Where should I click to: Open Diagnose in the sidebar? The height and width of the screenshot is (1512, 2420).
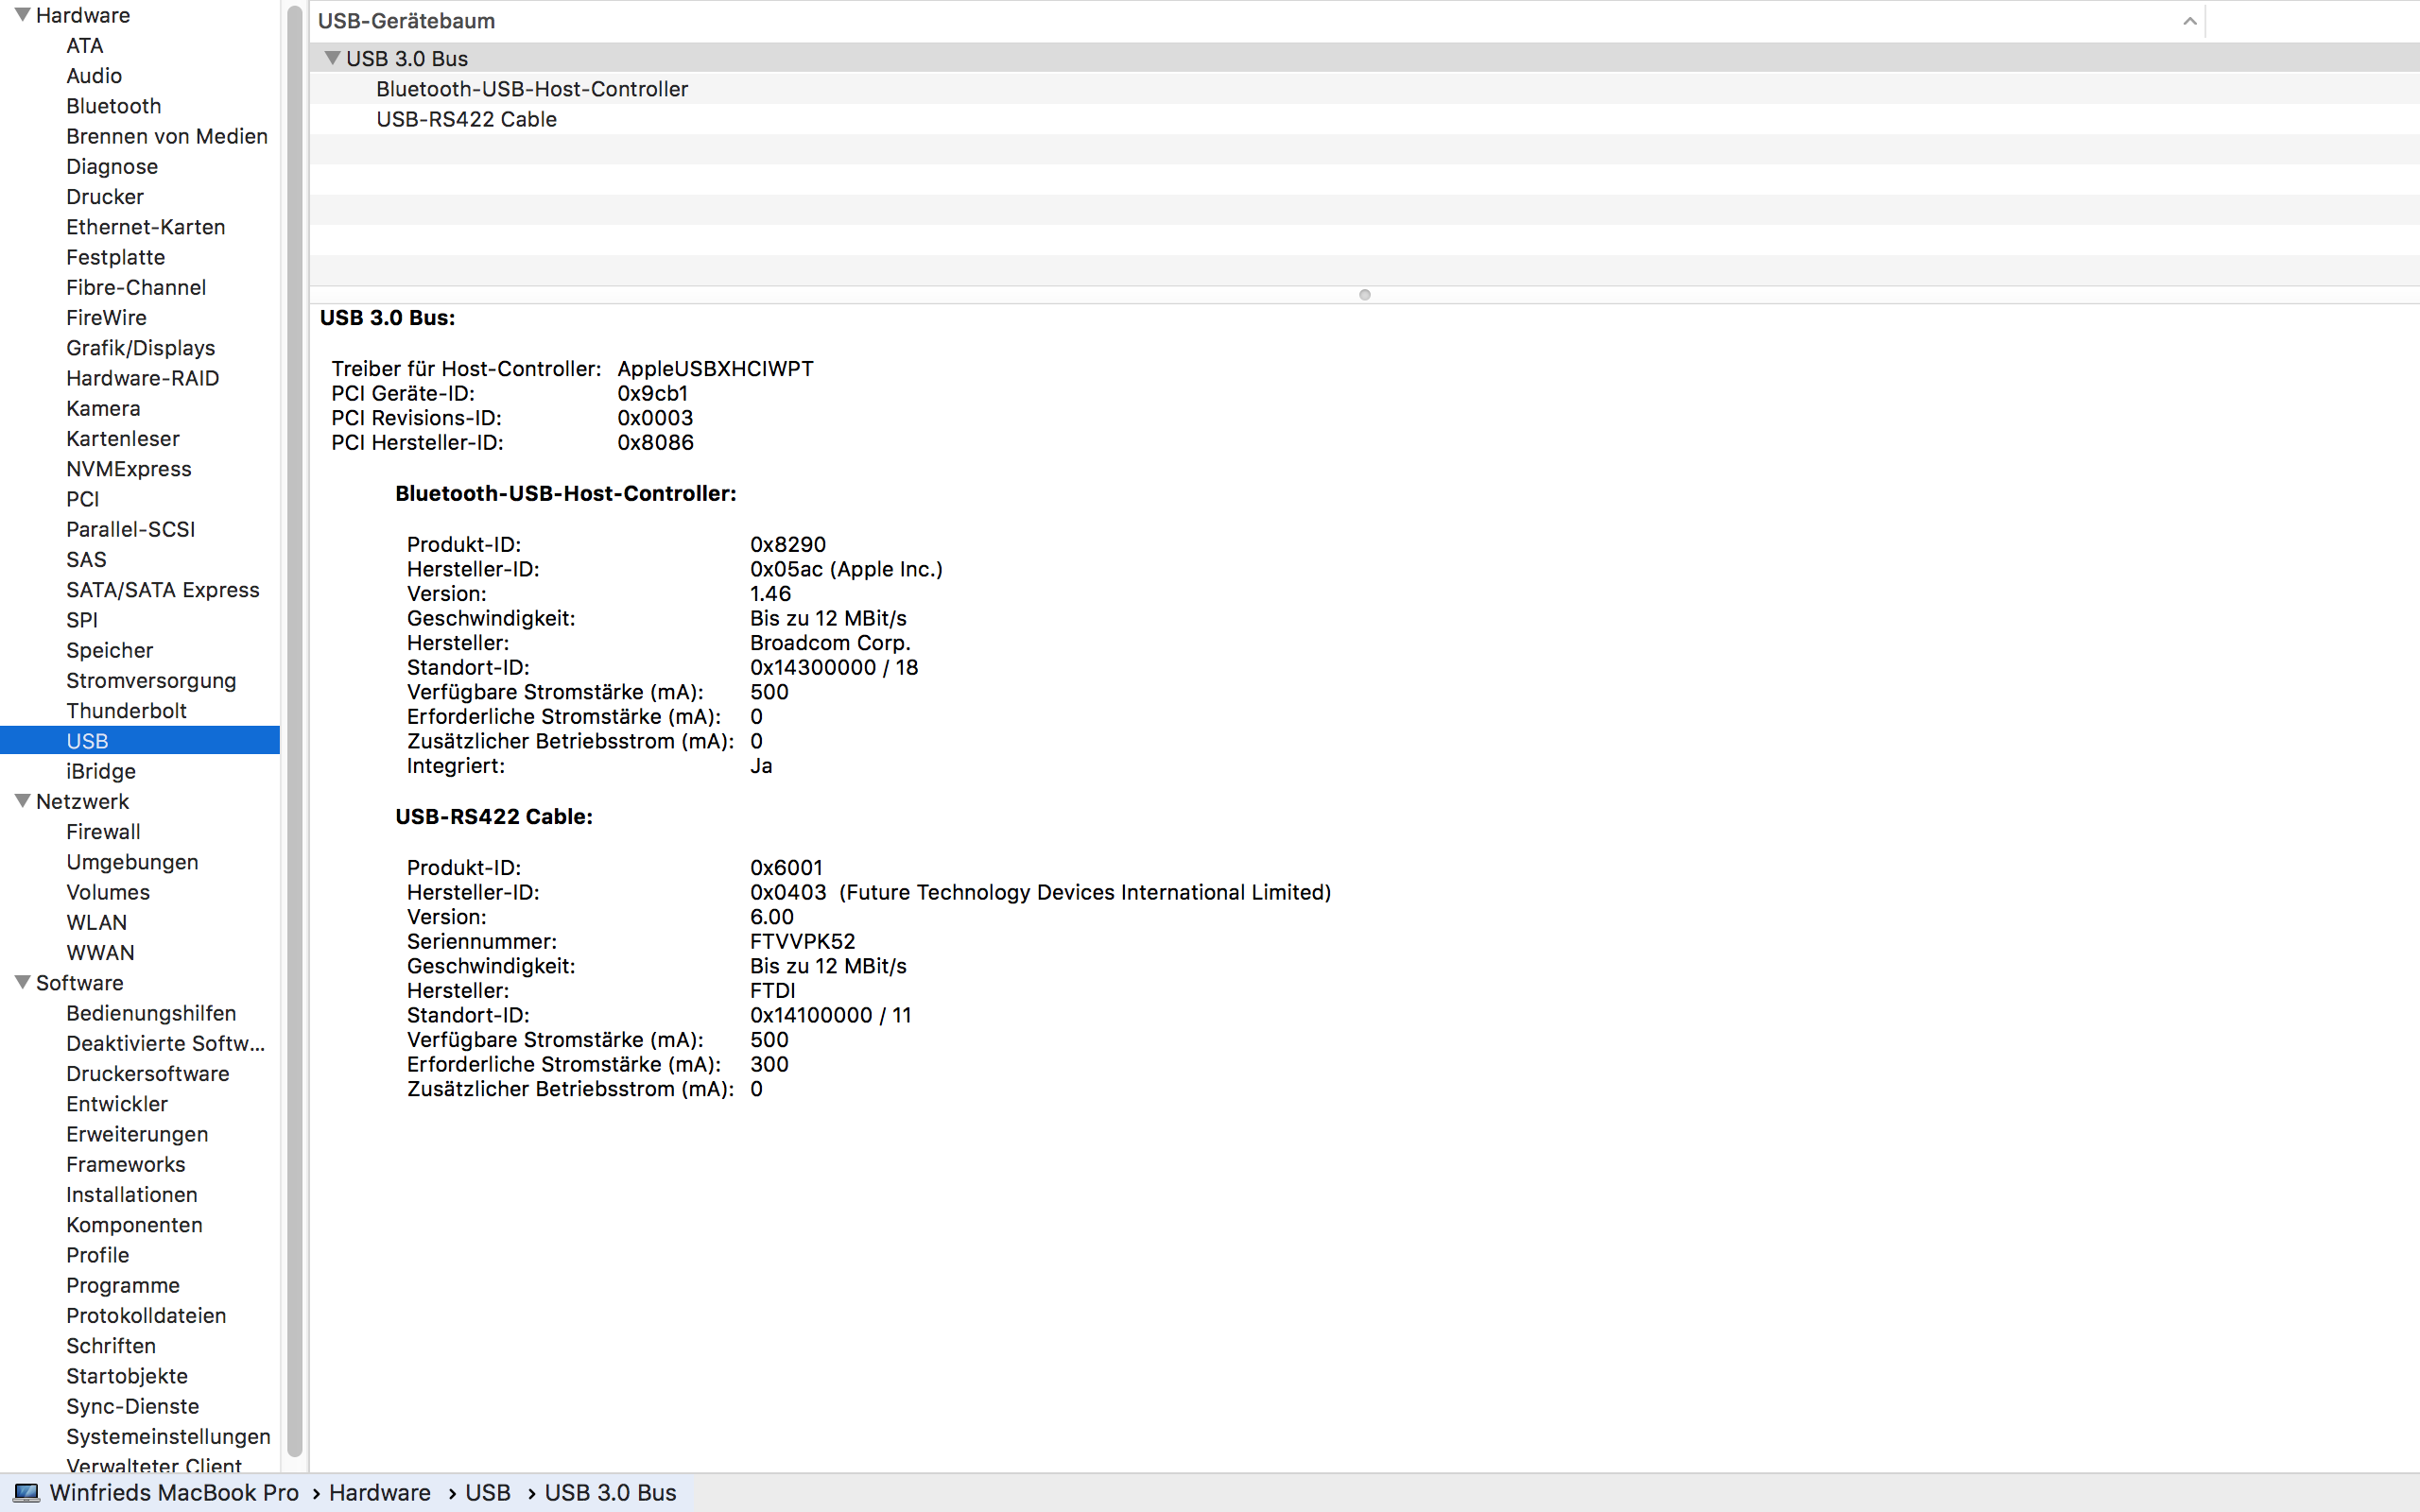[x=112, y=166]
